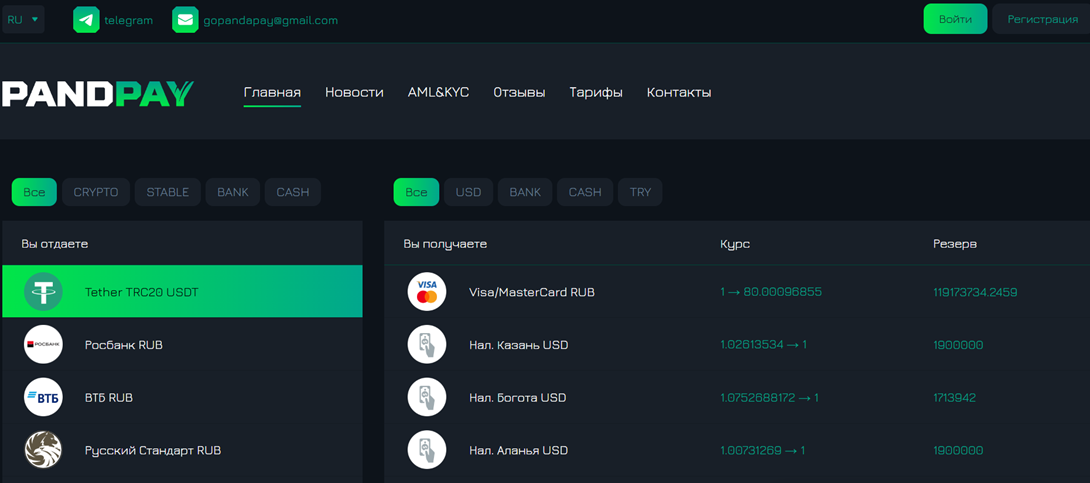The height and width of the screenshot is (483, 1090).
Task: Select Русский Стандарт RUB row
Action: pyautogui.click(x=182, y=450)
